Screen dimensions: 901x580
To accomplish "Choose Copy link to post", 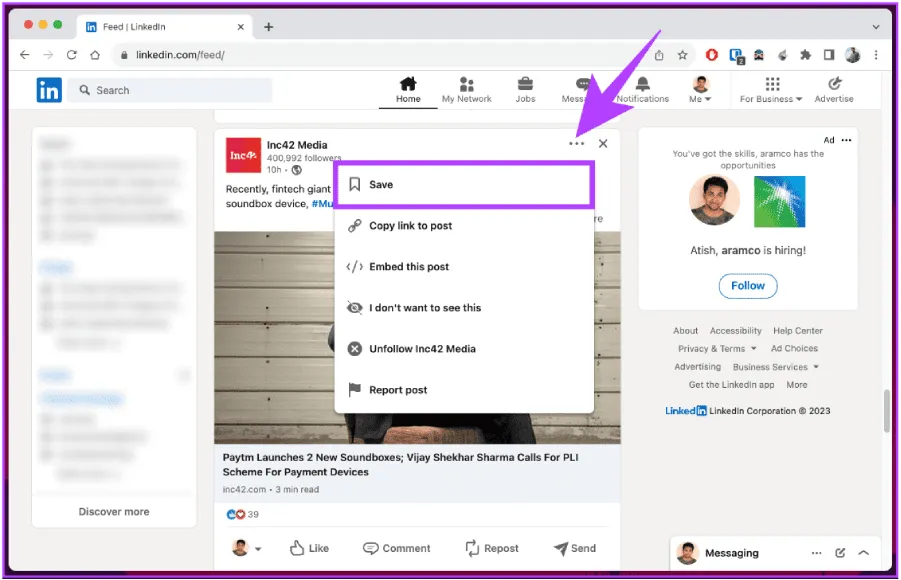I will 411,226.
